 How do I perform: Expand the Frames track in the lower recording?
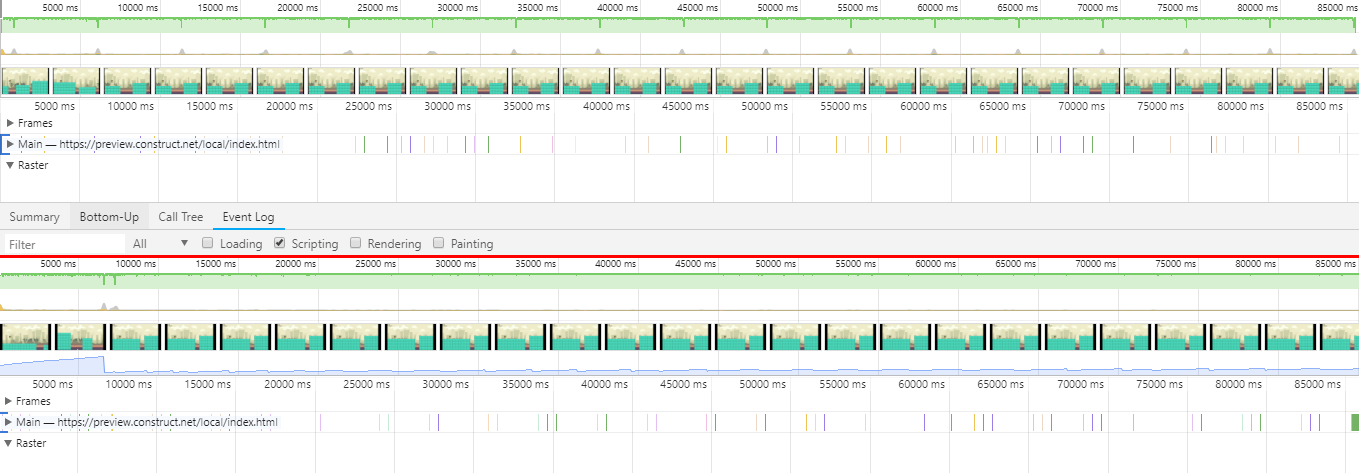tap(10, 401)
